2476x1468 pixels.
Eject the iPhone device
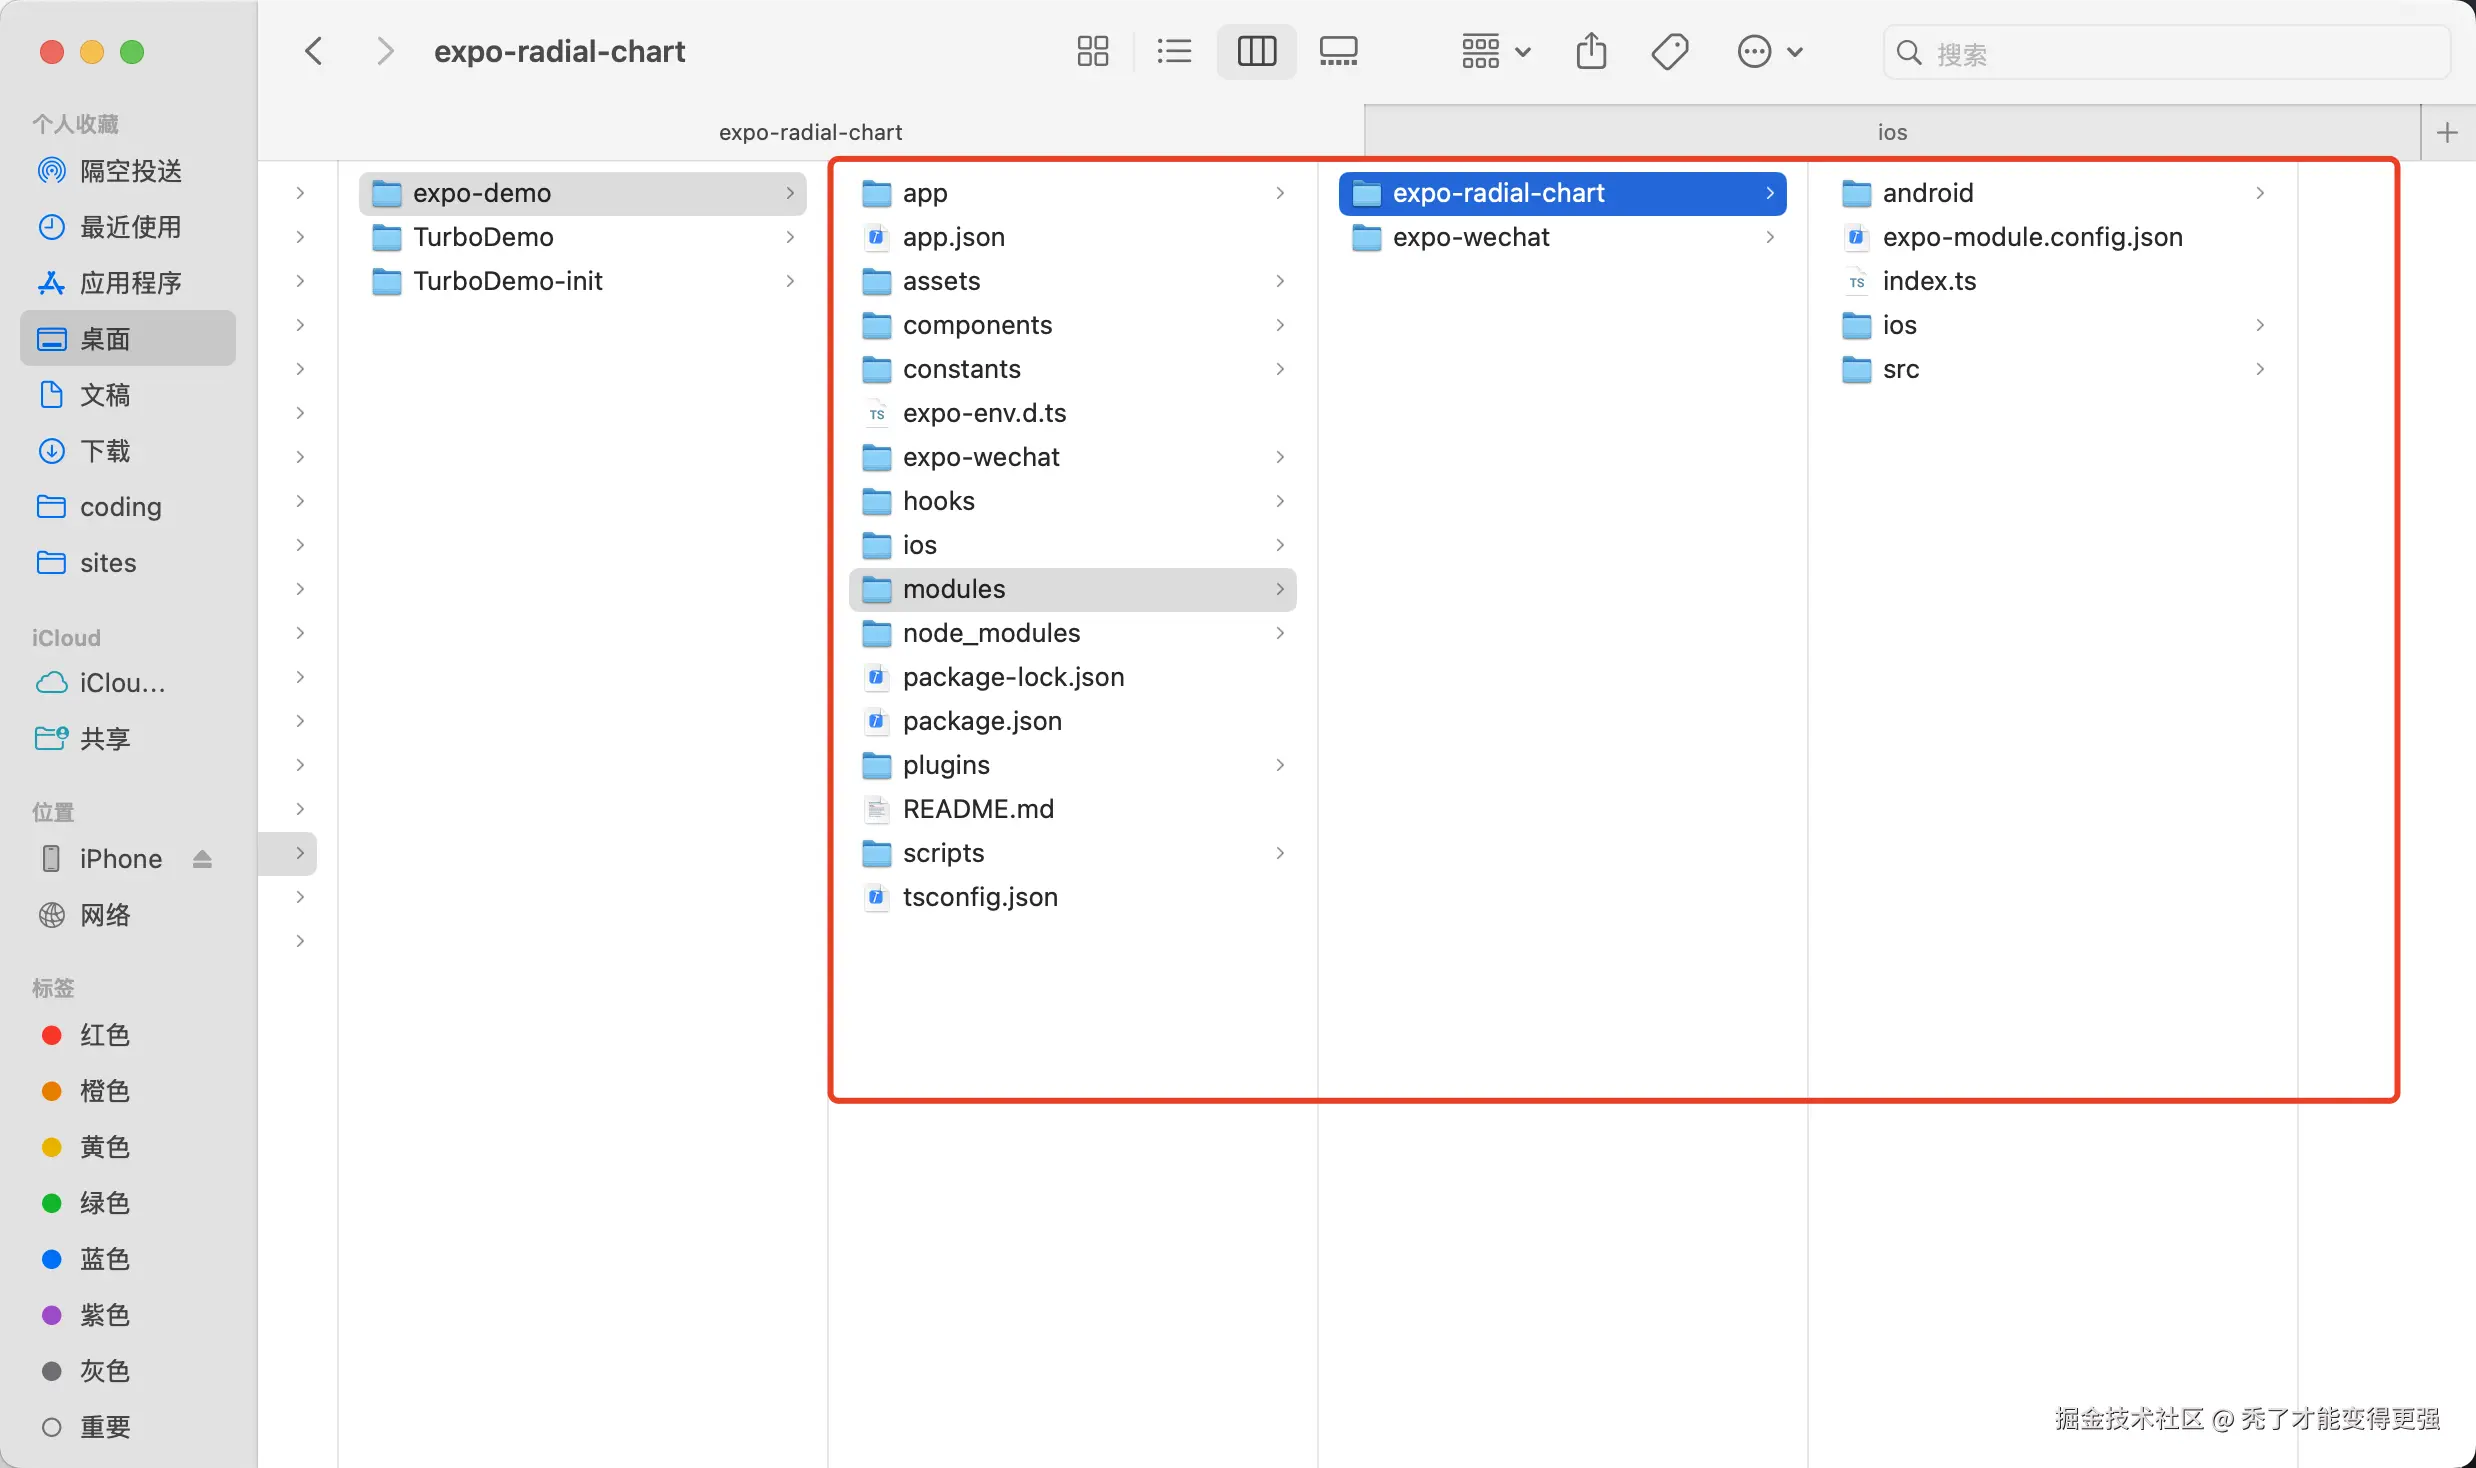tap(202, 859)
